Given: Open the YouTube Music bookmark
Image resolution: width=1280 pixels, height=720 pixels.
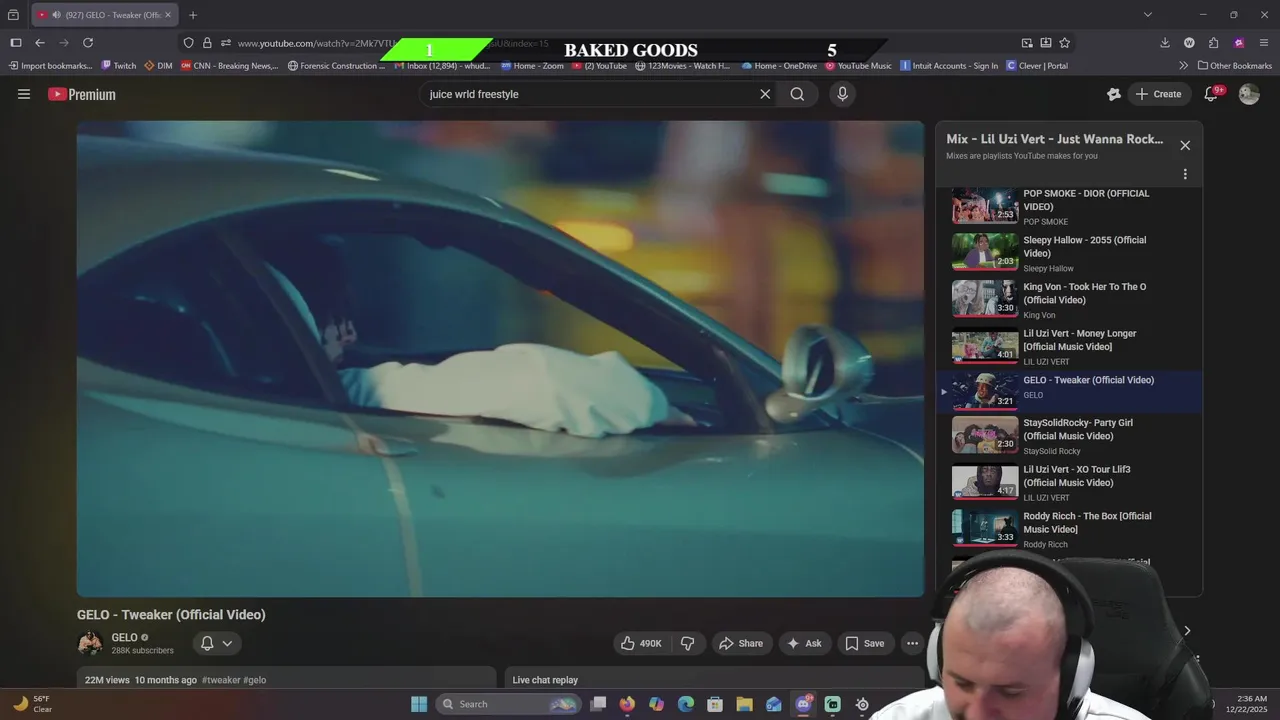Looking at the screenshot, I should point(858,66).
